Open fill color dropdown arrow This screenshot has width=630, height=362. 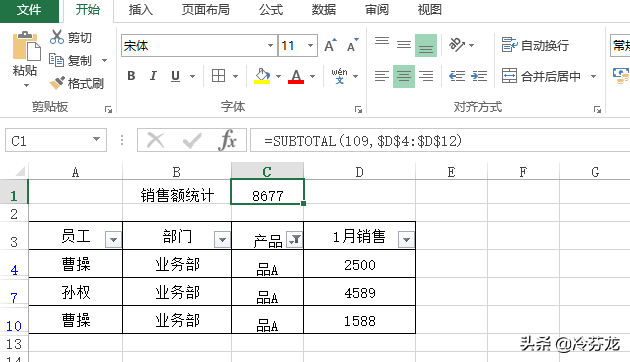(278, 76)
